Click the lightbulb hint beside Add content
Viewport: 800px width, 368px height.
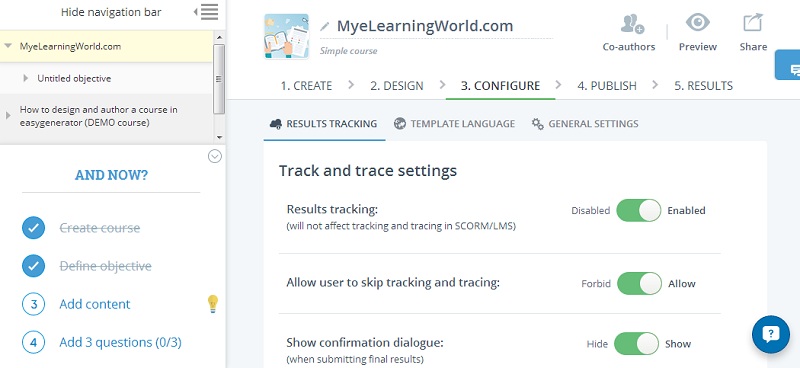point(213,304)
